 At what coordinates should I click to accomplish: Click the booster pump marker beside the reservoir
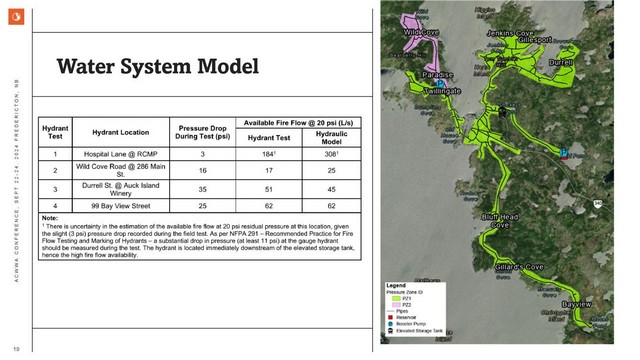(x=564, y=152)
